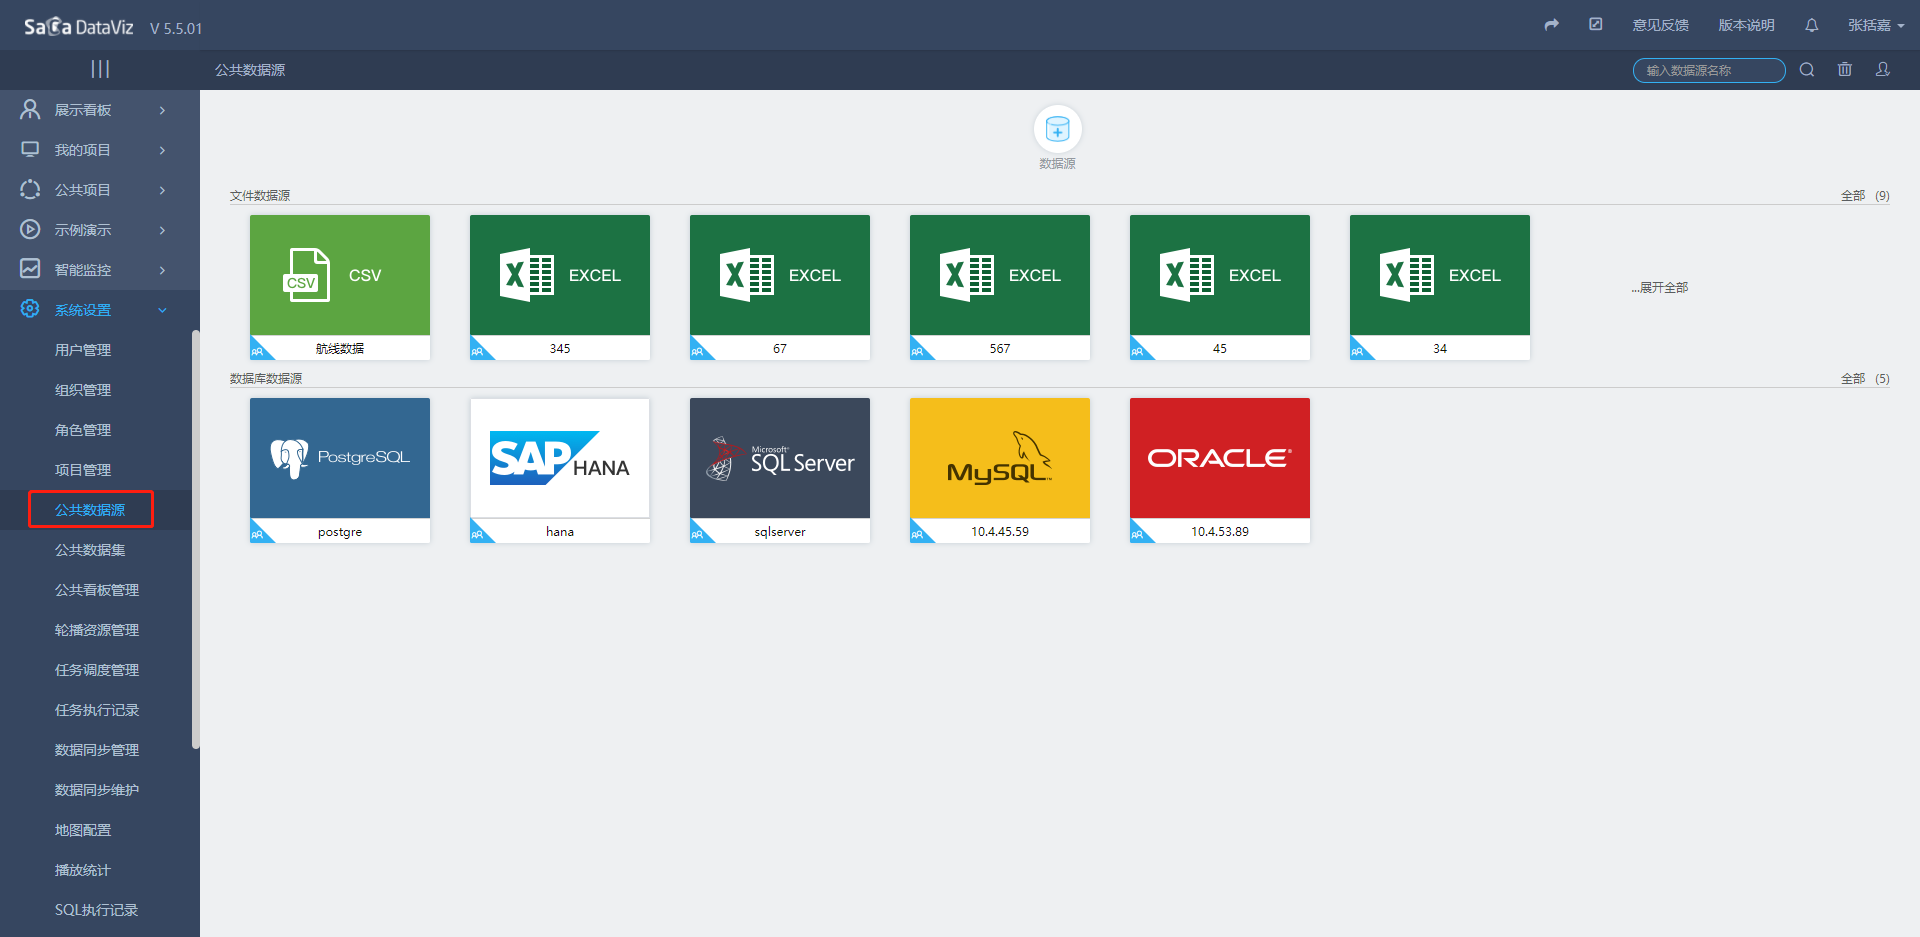Select 角色管理 in sidebar
This screenshot has height=937, width=1920.
click(x=83, y=430)
